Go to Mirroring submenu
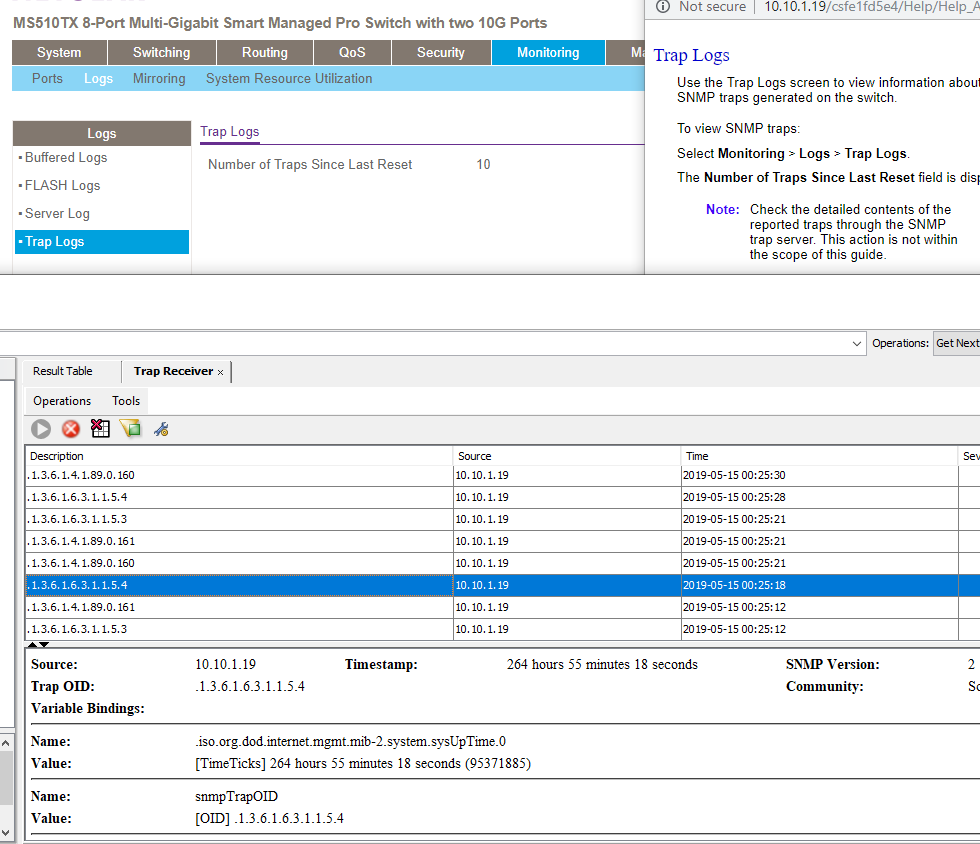 pyautogui.click(x=159, y=79)
